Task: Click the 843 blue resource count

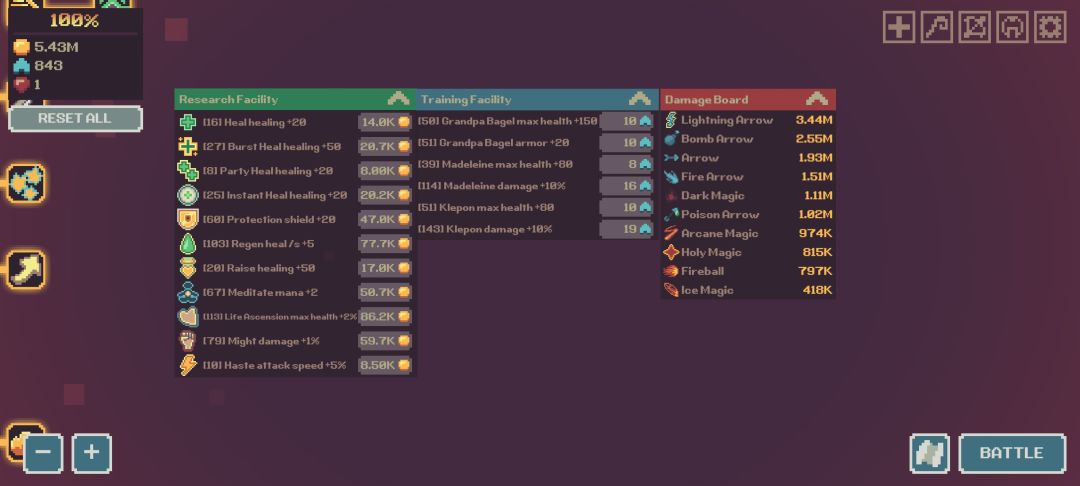Action: [x=48, y=65]
